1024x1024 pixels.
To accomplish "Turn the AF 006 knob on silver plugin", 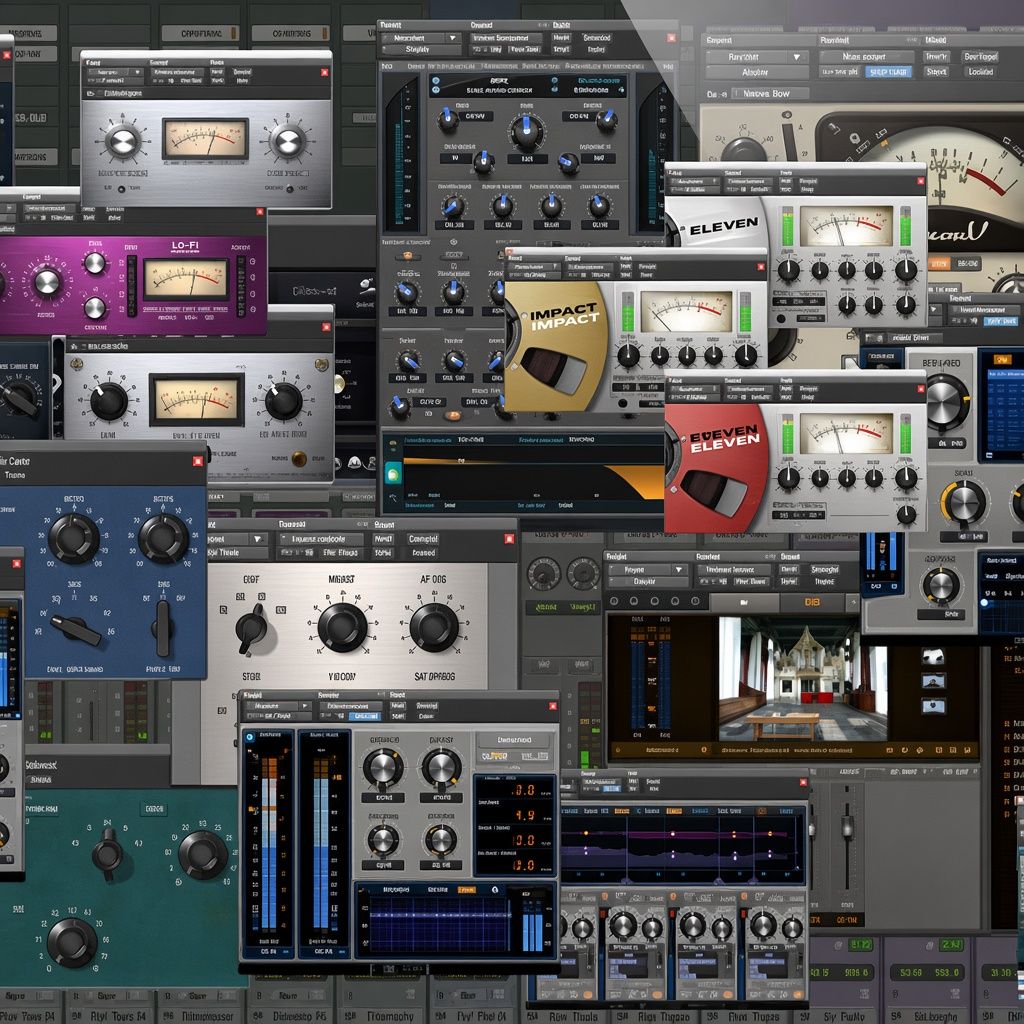I will [x=434, y=627].
